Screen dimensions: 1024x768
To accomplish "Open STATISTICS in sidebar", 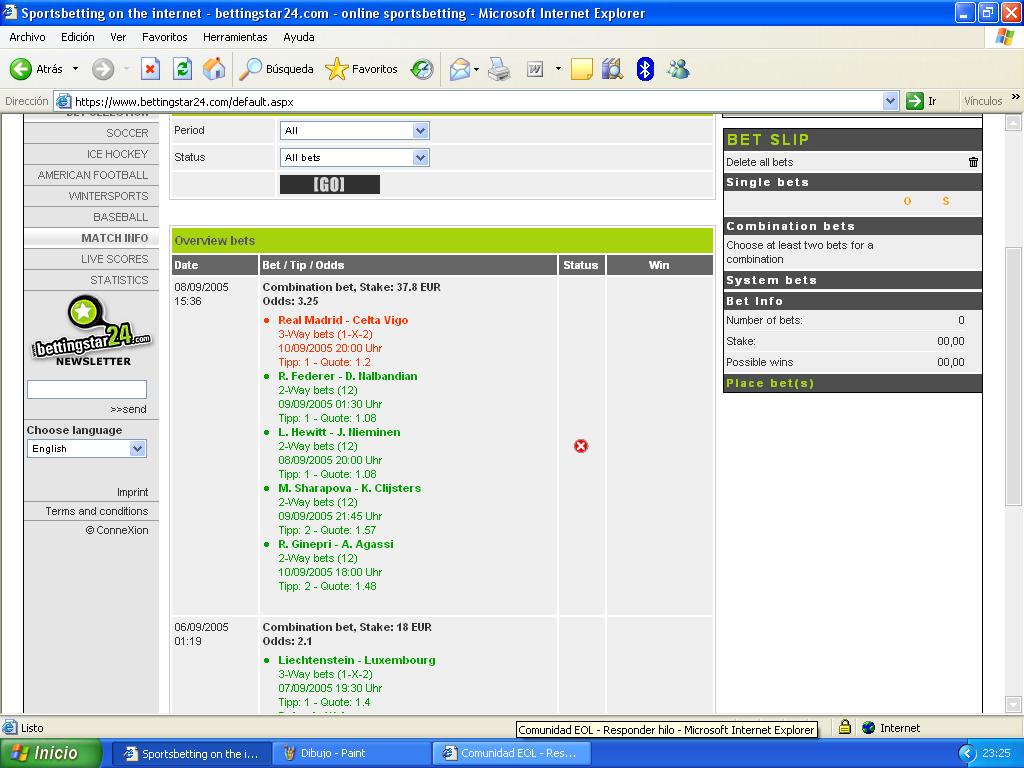I will pyautogui.click(x=120, y=280).
